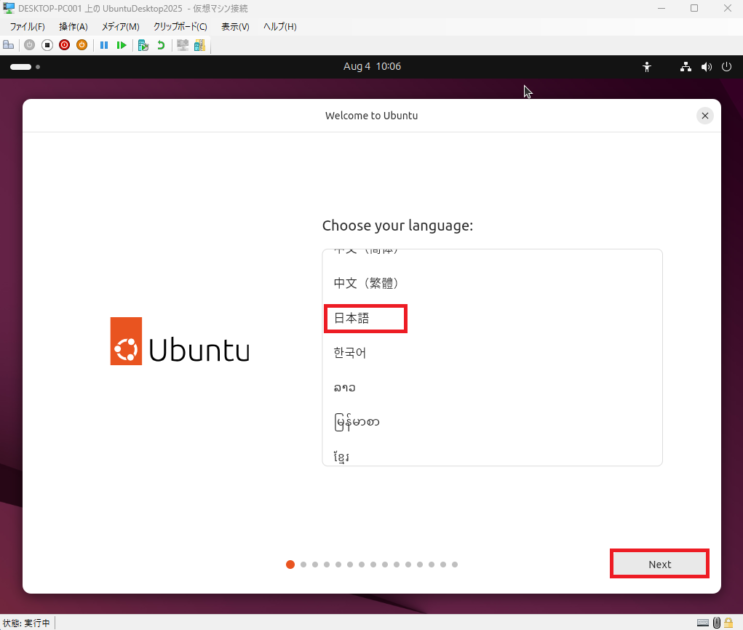
Task: Revert VM with green arrow icon
Action: (x=161, y=45)
